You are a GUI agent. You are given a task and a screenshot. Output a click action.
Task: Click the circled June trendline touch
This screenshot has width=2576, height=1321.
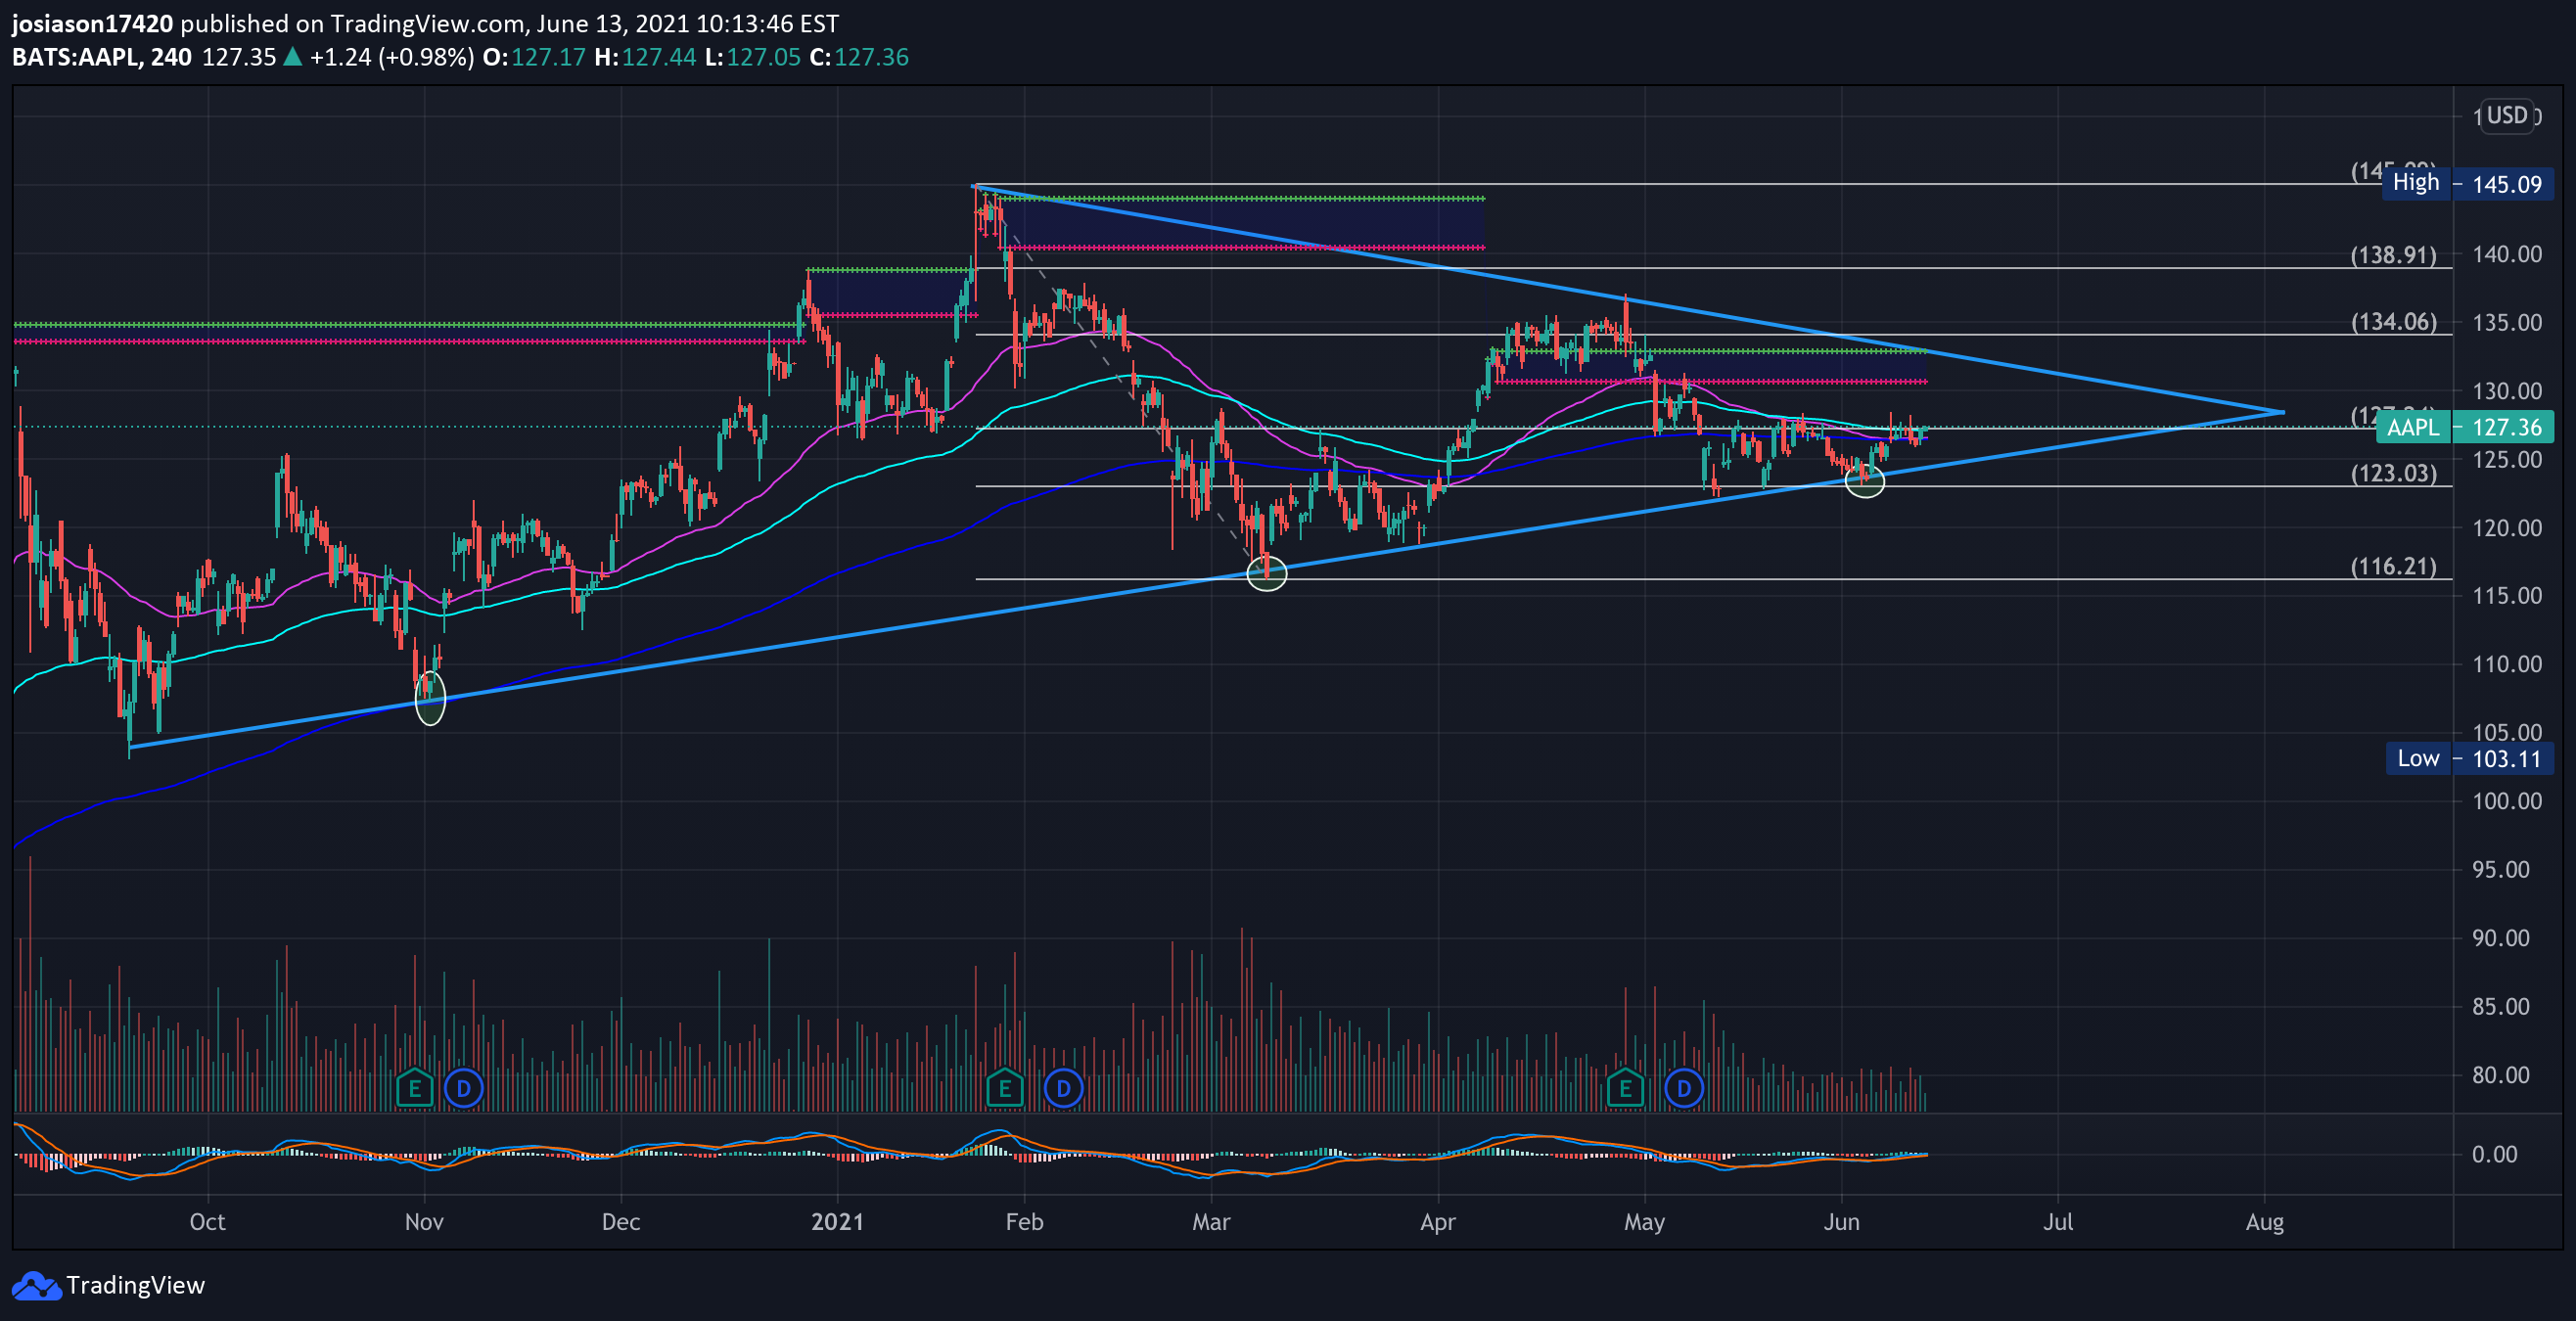(1865, 481)
